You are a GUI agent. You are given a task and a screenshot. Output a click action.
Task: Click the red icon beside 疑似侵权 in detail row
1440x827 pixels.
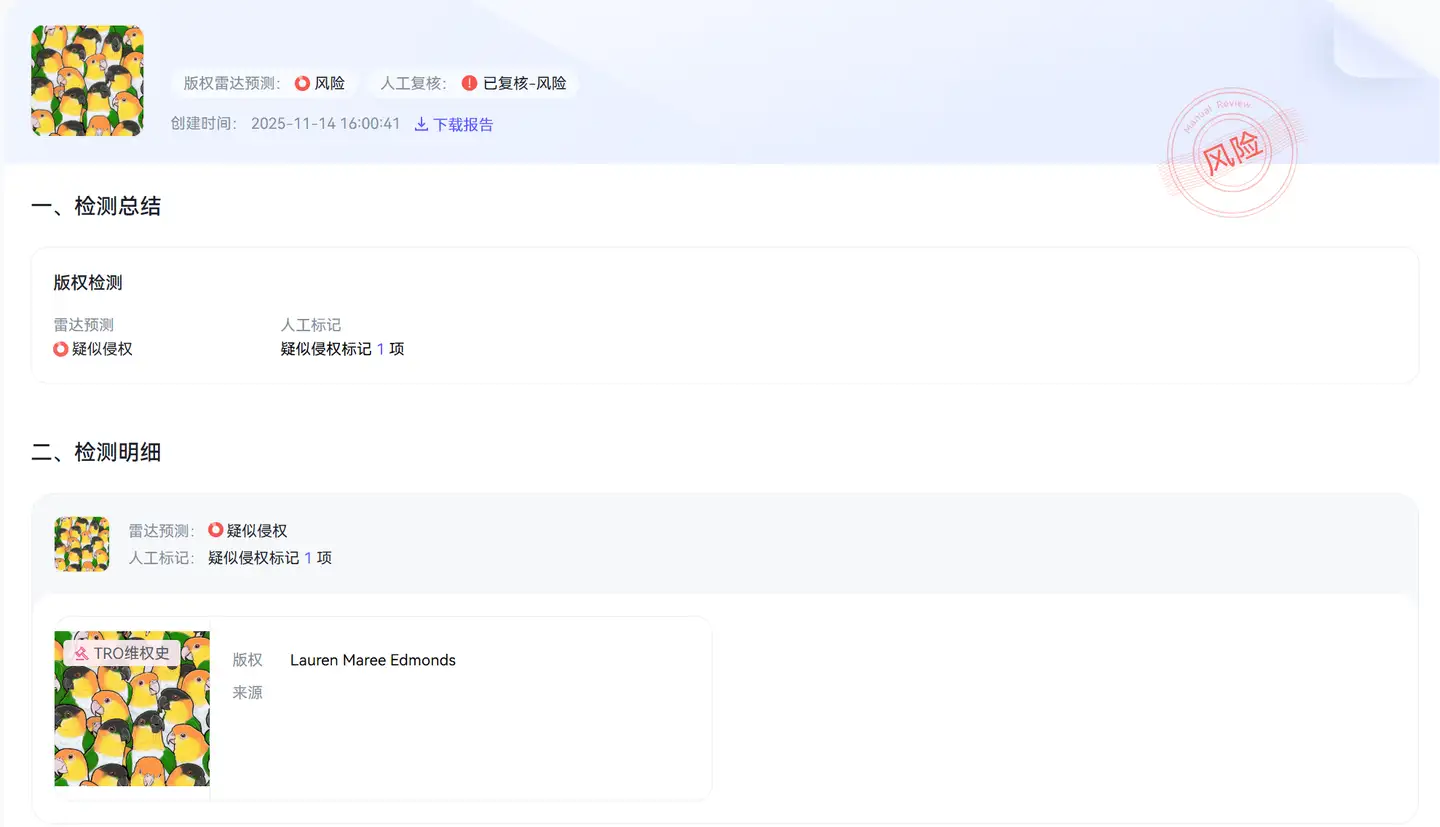215,530
